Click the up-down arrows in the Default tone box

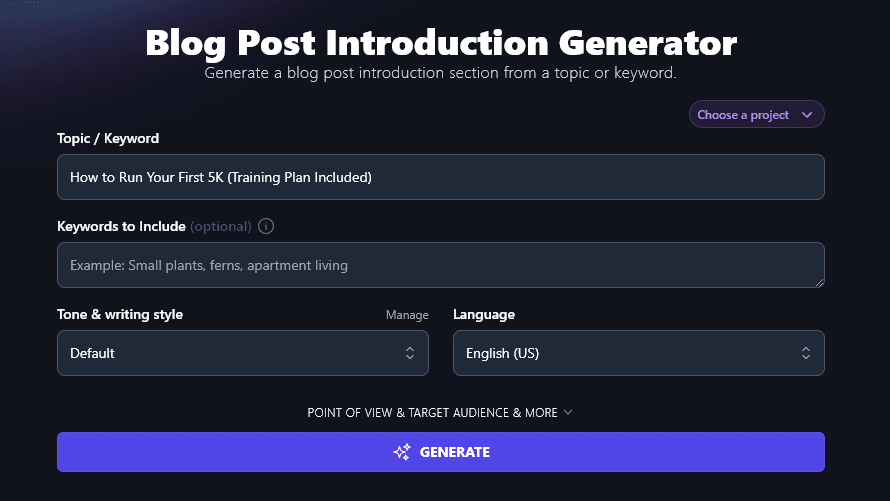(410, 353)
